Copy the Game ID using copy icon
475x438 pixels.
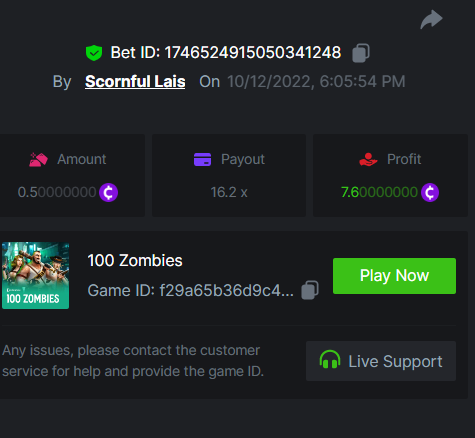(310, 290)
